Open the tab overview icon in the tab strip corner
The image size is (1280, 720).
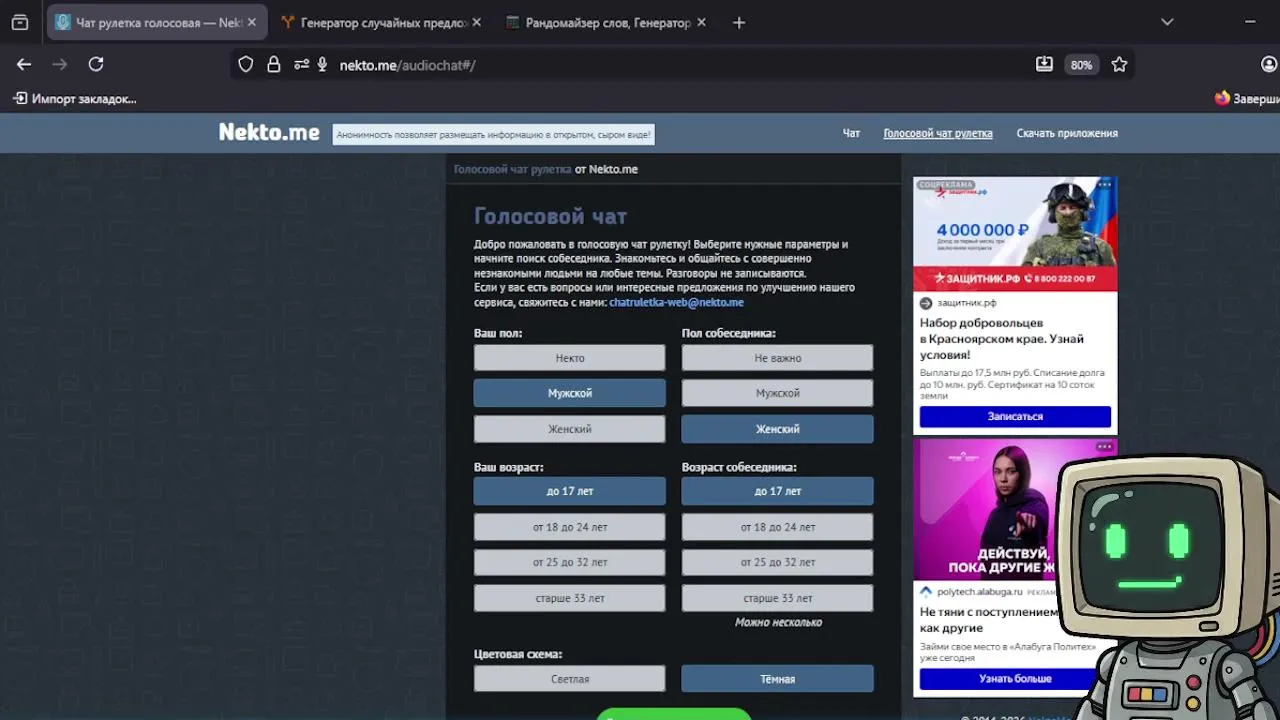point(20,22)
